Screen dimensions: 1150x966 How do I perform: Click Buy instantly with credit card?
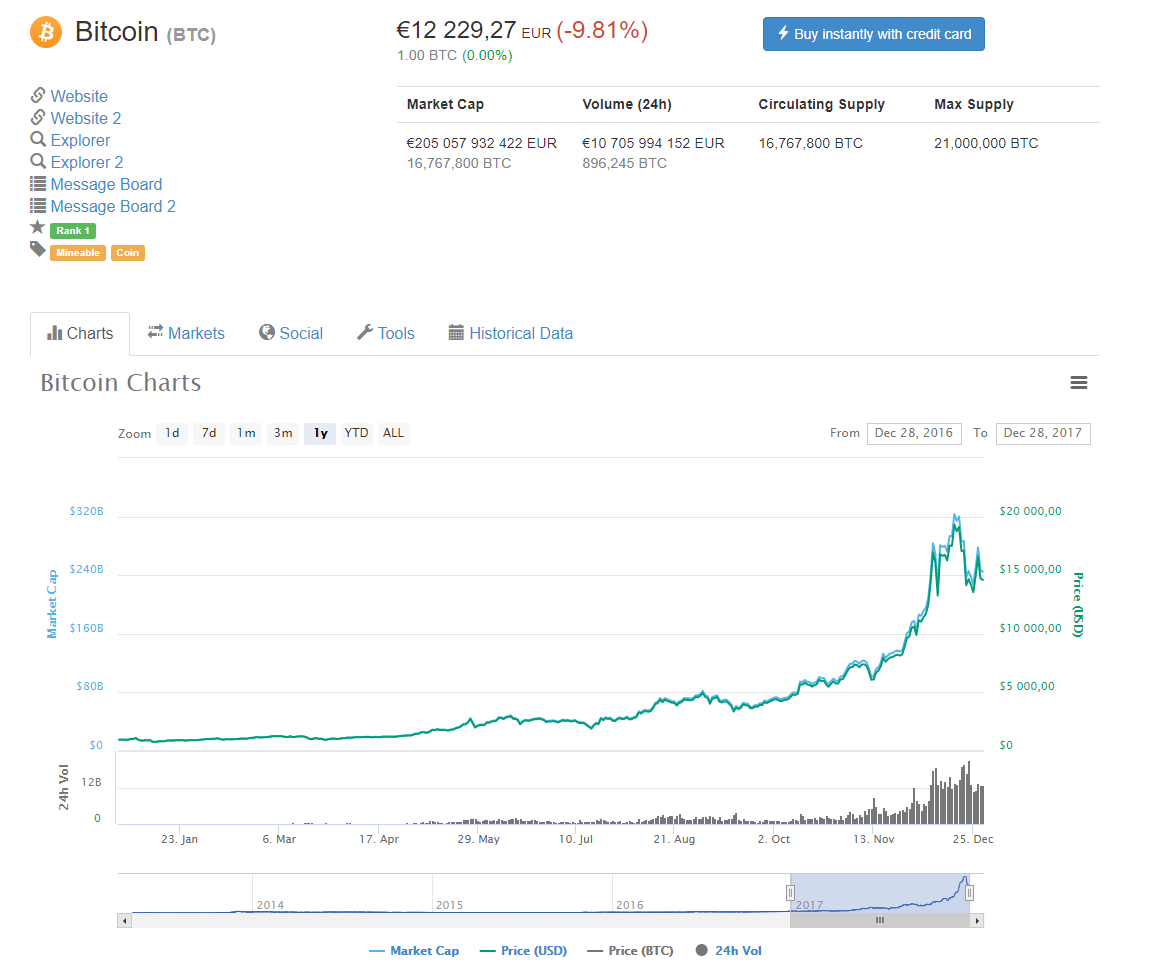[874, 34]
